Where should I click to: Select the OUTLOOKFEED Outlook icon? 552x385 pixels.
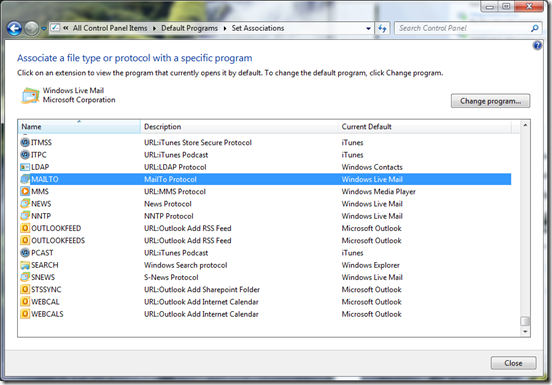click(25, 228)
